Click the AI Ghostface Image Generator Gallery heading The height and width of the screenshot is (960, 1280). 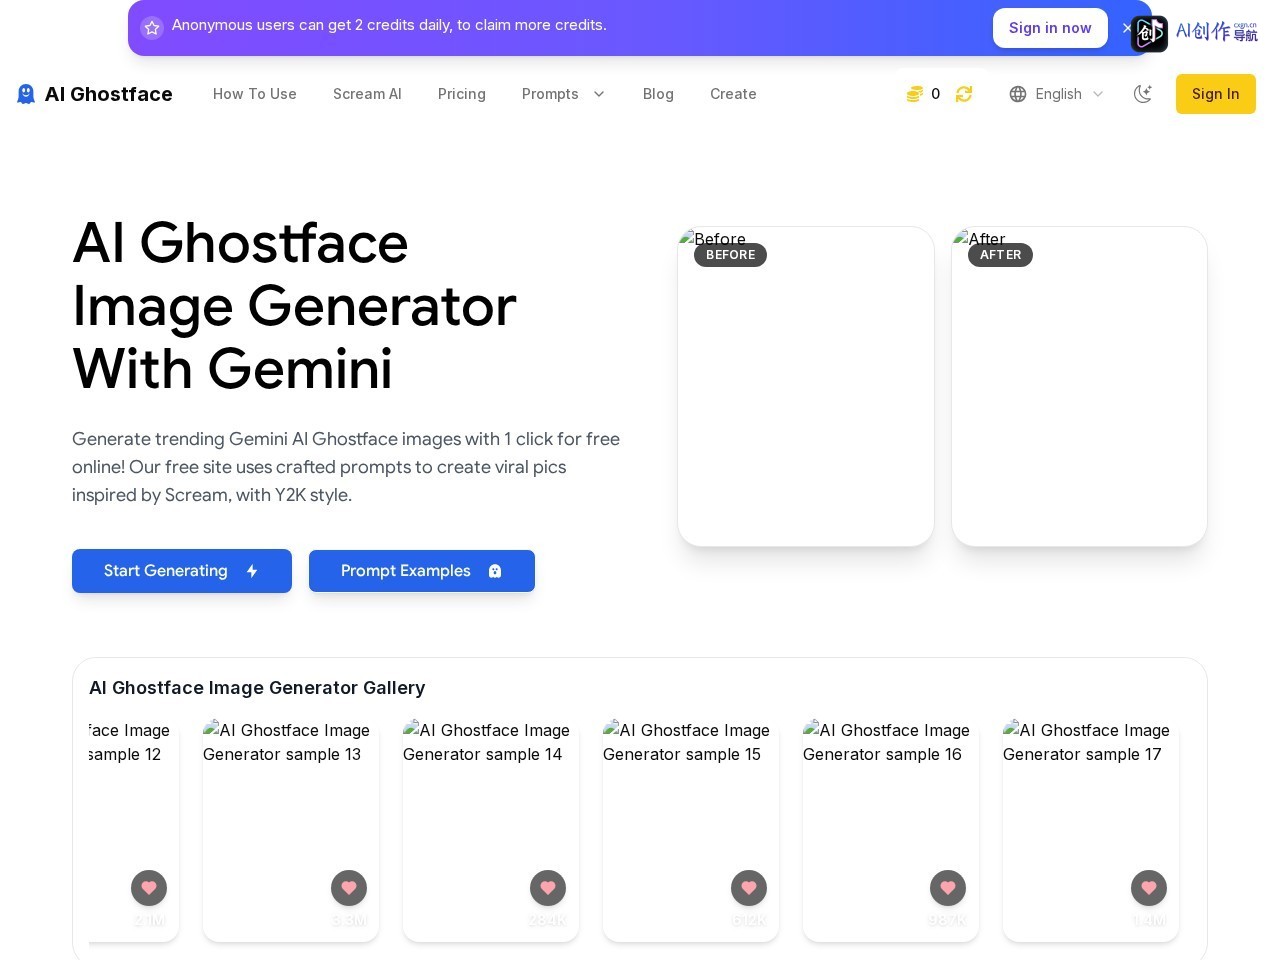click(x=257, y=688)
